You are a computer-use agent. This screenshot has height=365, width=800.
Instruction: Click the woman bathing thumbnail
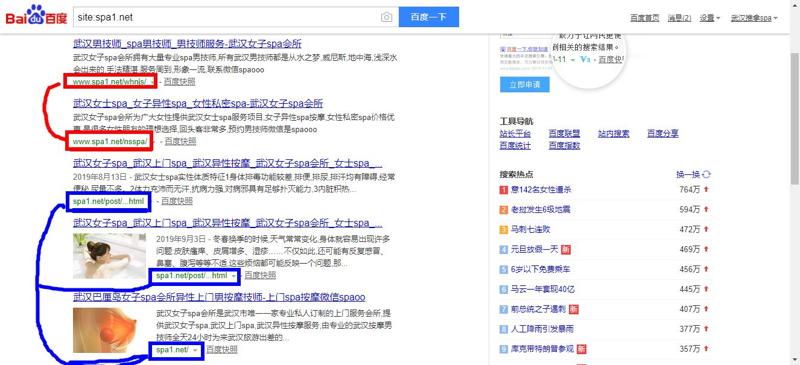point(109,256)
